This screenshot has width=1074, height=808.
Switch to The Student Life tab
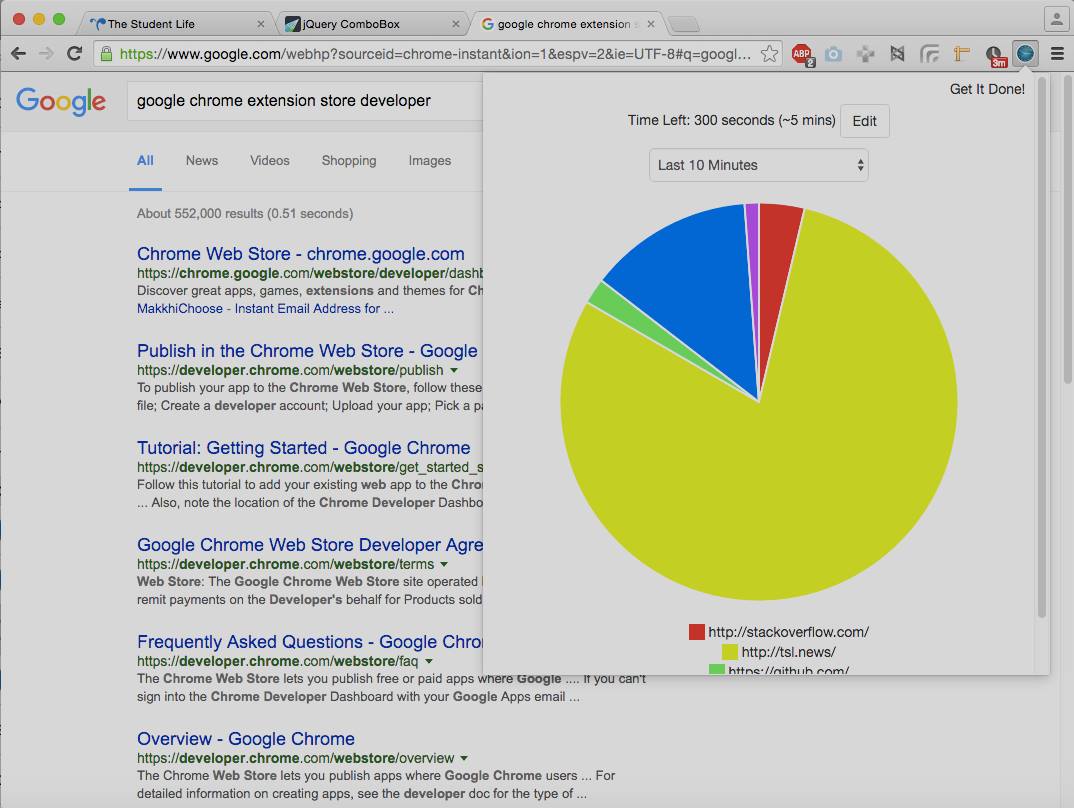click(175, 24)
